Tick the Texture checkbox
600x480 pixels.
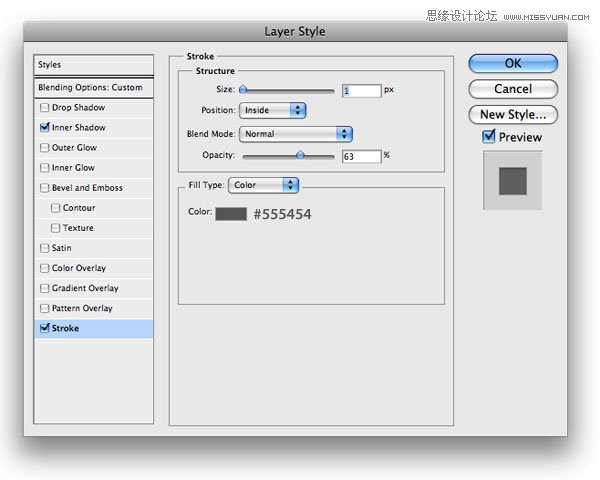[55, 228]
